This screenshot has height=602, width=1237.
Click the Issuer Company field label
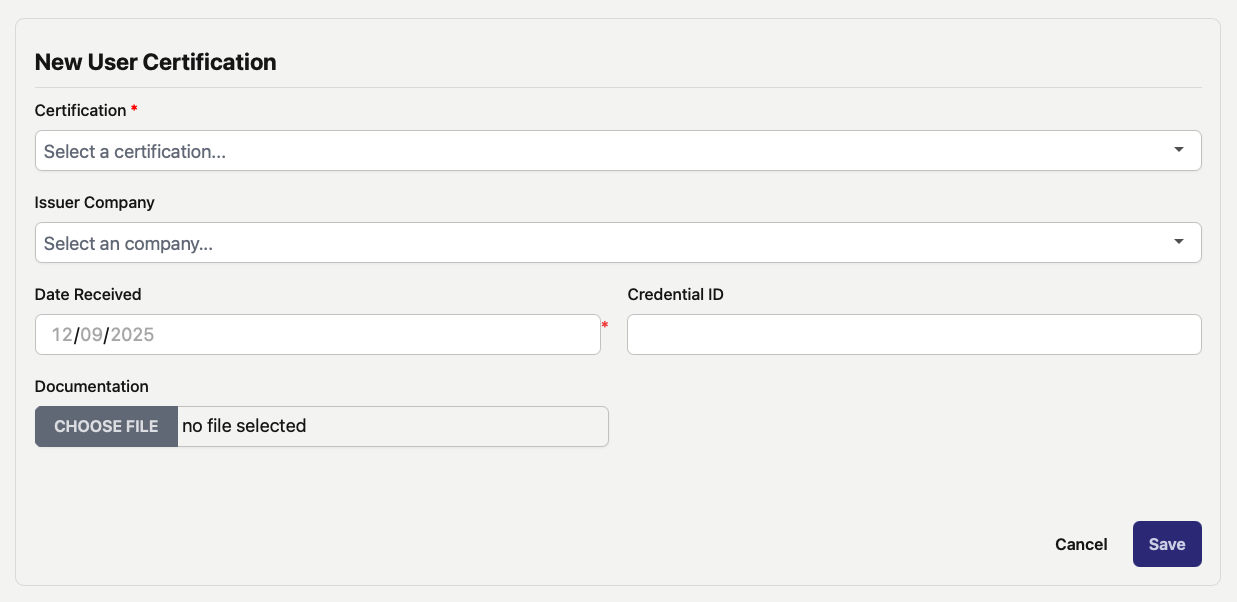click(94, 202)
